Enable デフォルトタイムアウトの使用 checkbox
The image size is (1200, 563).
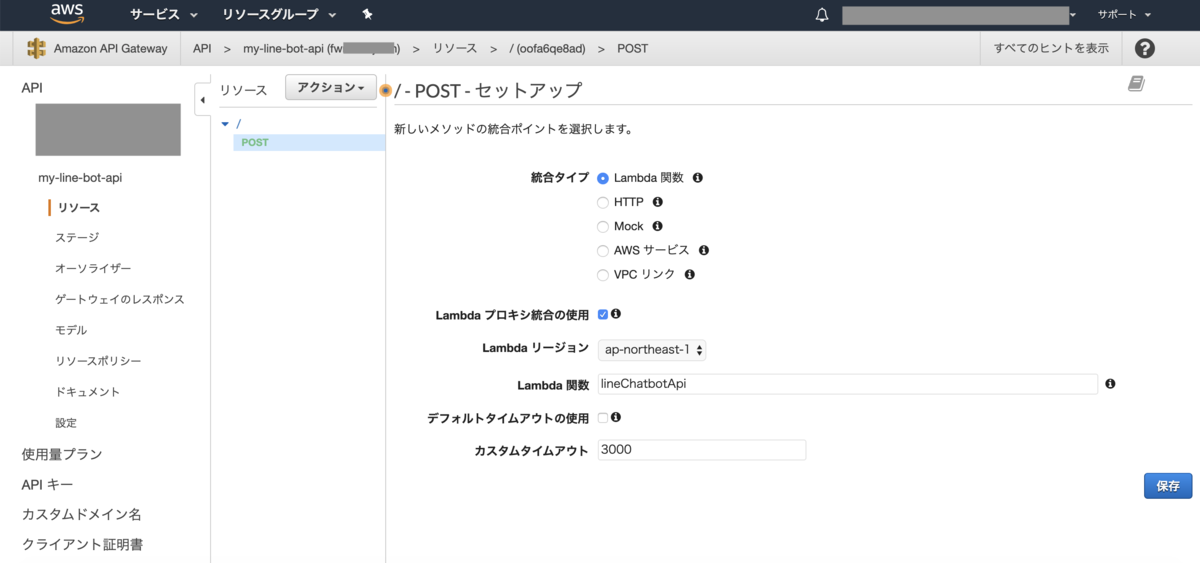tap(603, 418)
